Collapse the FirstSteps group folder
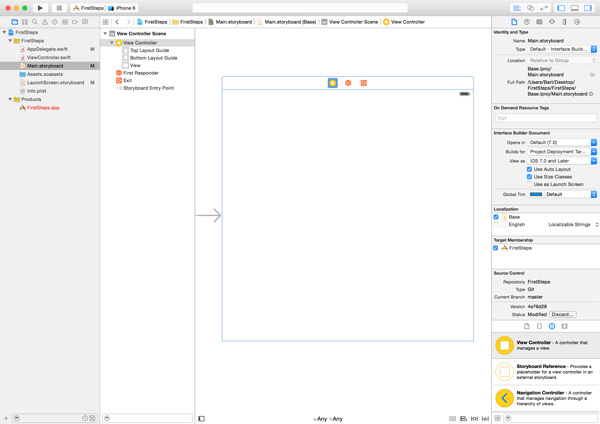The height and width of the screenshot is (424, 600). [10, 41]
